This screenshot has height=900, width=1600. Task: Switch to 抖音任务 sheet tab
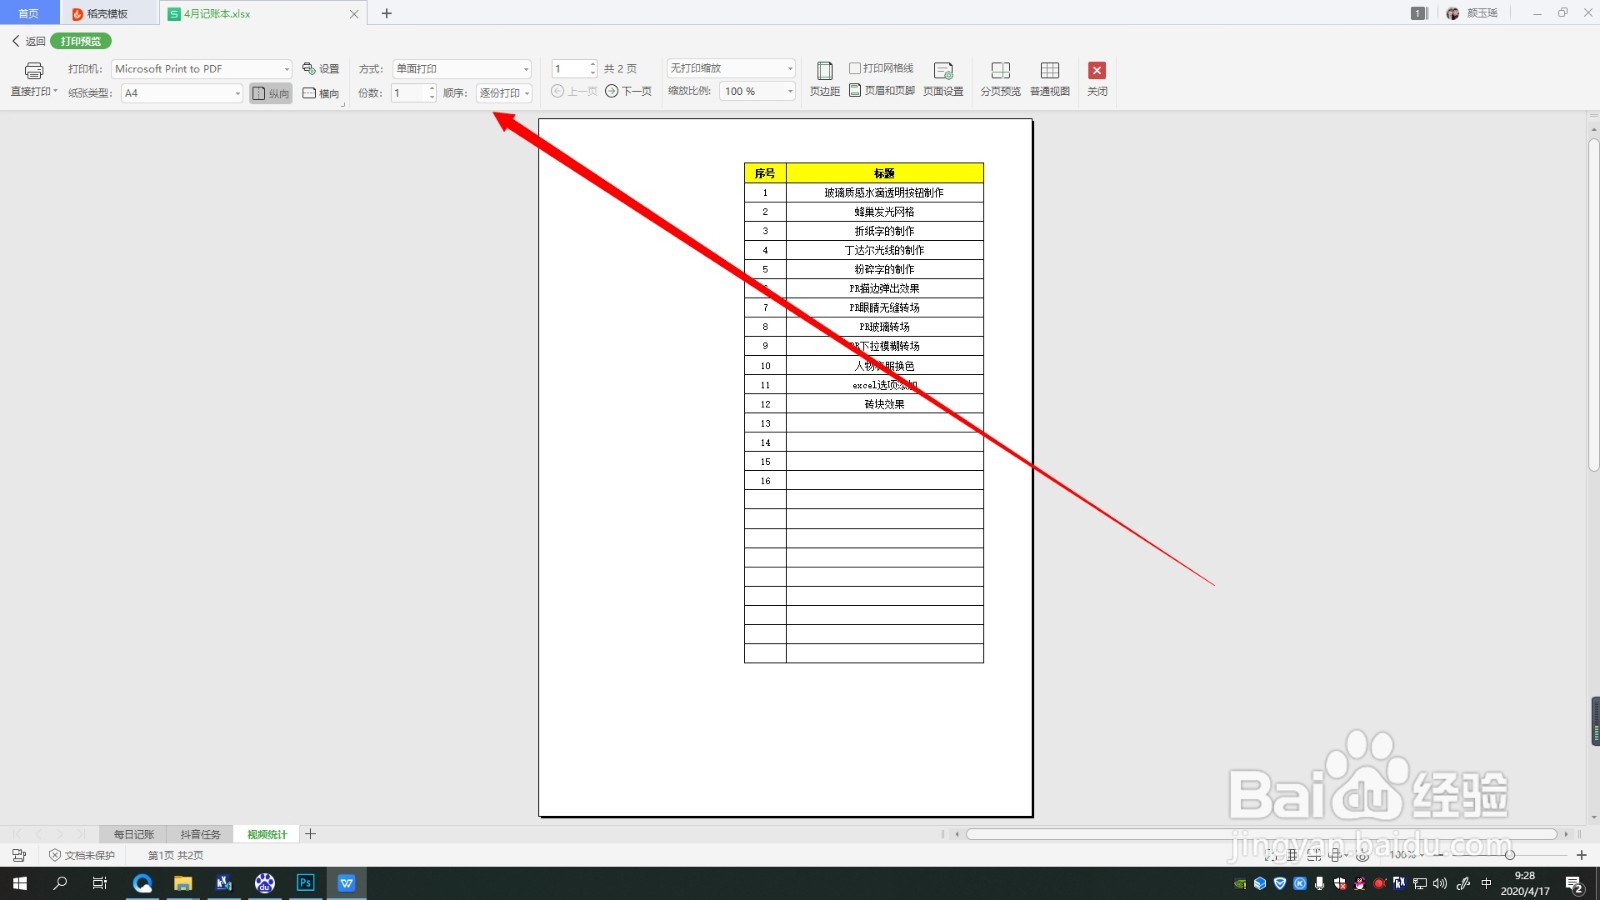(x=200, y=834)
